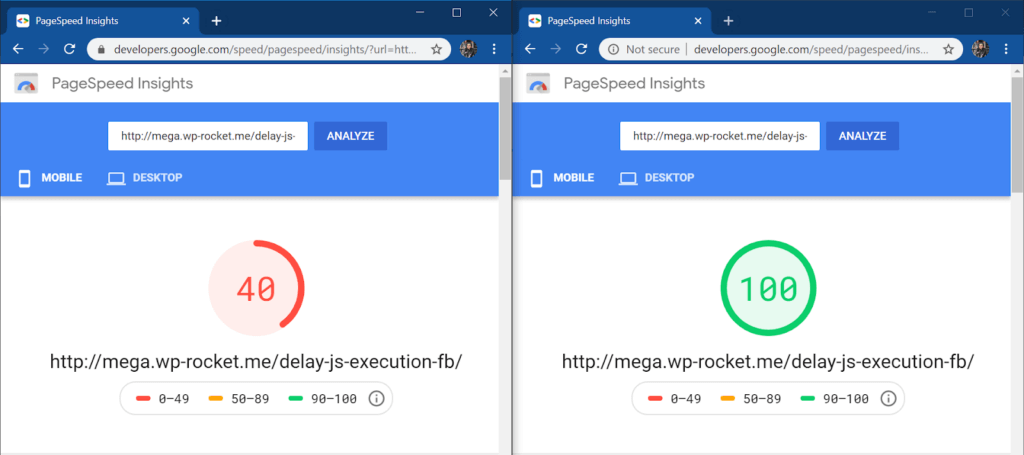1024x455 pixels.
Task: Select MOBILE tab in right window
Action: pos(562,178)
